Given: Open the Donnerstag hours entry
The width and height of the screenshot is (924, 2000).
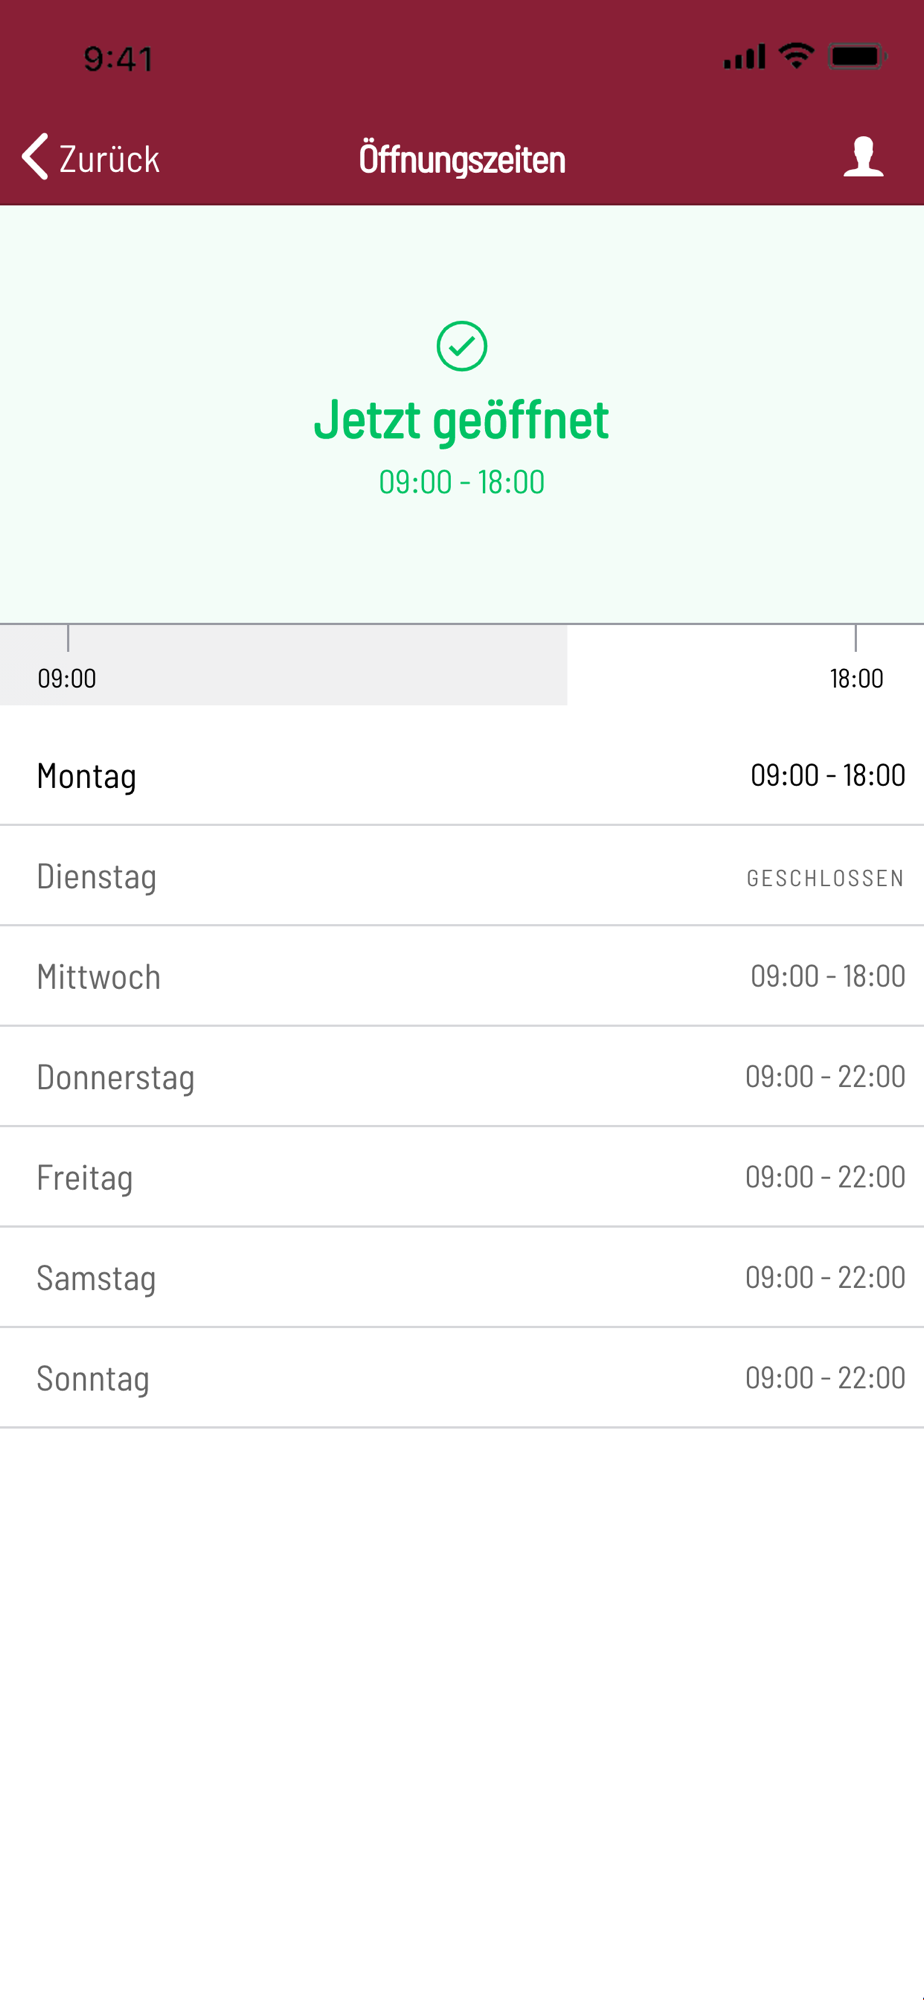Looking at the screenshot, I should pos(462,1077).
